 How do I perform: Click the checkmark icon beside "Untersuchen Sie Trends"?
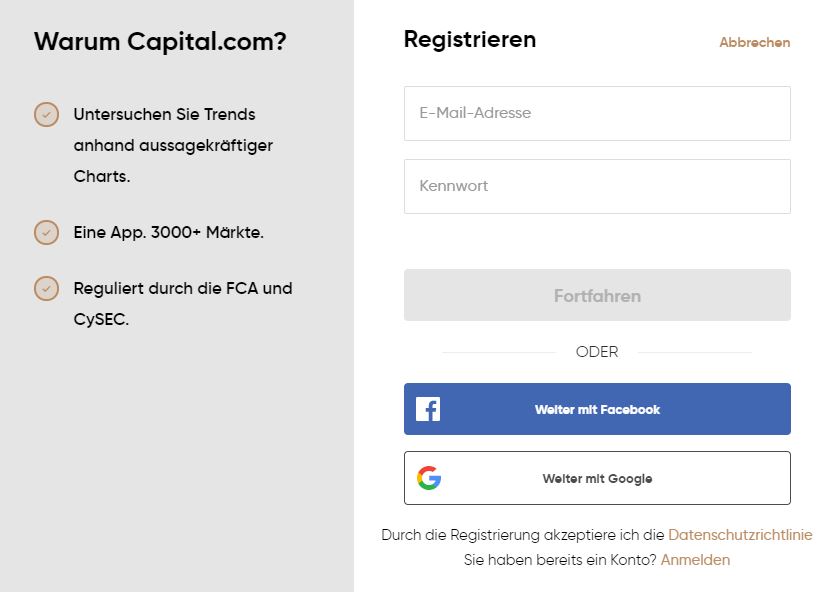tap(46, 115)
